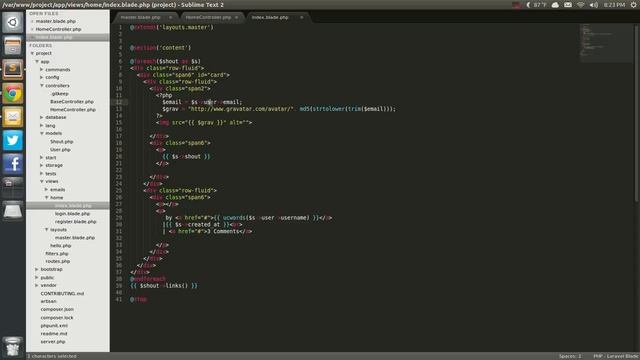This screenshot has width=640, height=360.
Task: Open the messaging envelope indicator
Action: click(568, 5)
